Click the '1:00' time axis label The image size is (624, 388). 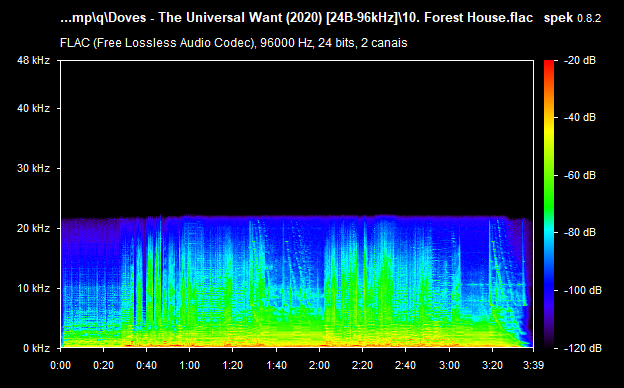(189, 365)
